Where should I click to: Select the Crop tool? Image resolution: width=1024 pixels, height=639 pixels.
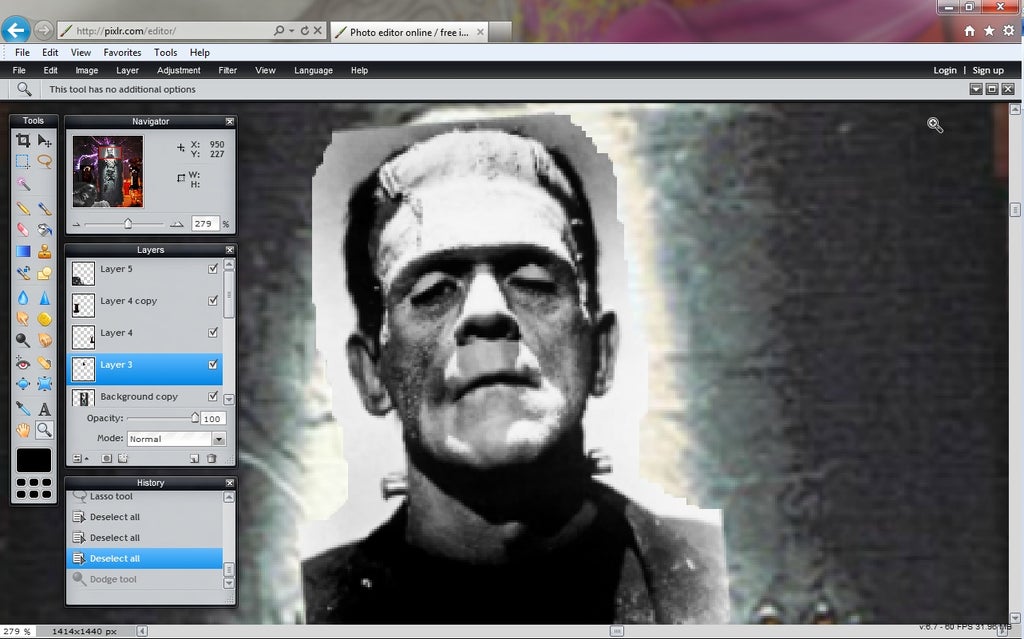(23, 140)
